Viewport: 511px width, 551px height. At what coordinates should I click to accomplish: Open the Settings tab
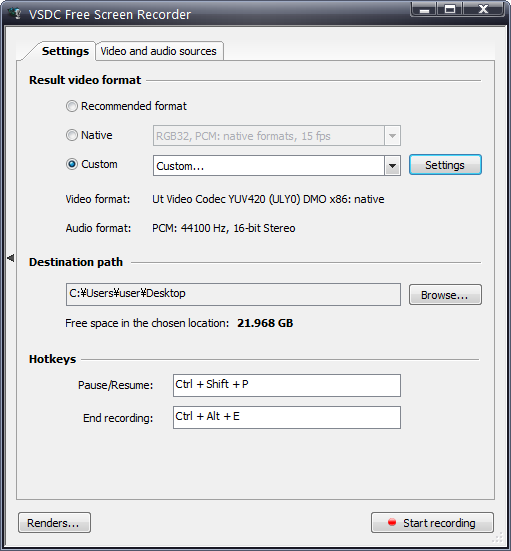pos(65,51)
